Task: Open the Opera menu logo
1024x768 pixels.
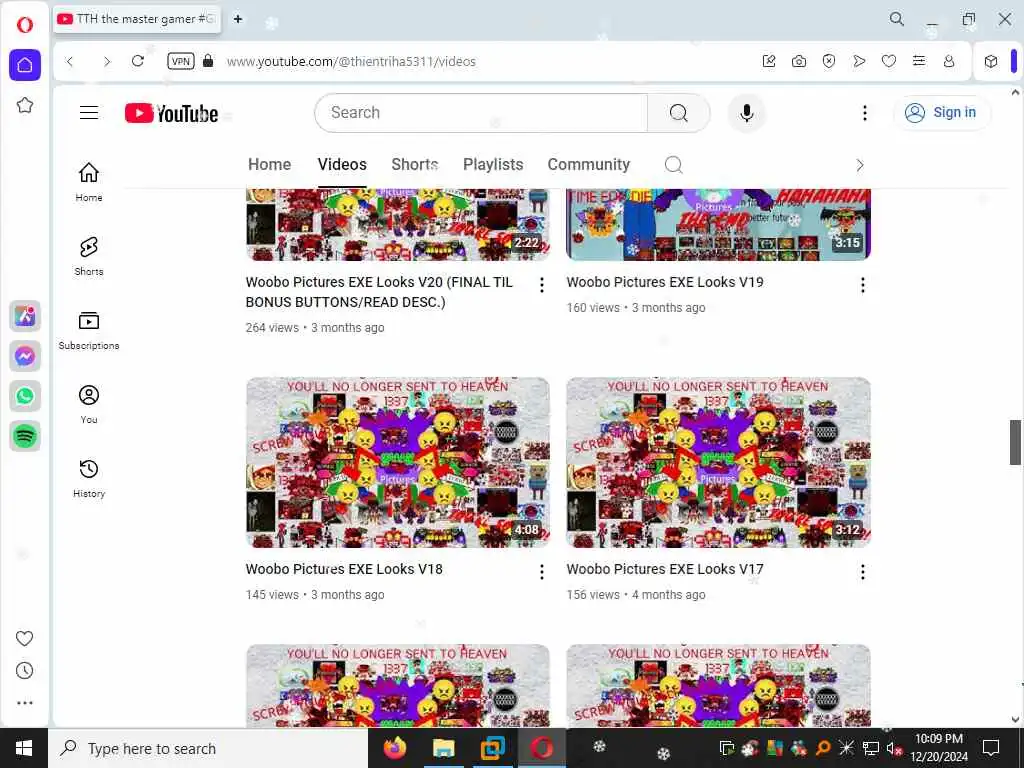Action: pos(25,25)
